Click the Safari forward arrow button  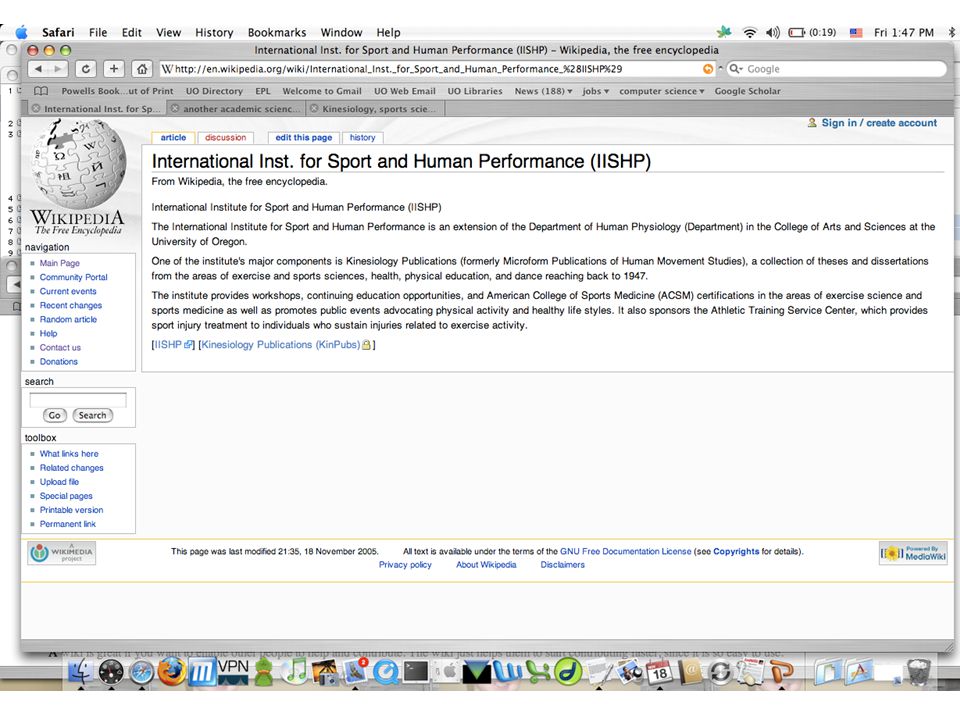pyautogui.click(x=58, y=69)
